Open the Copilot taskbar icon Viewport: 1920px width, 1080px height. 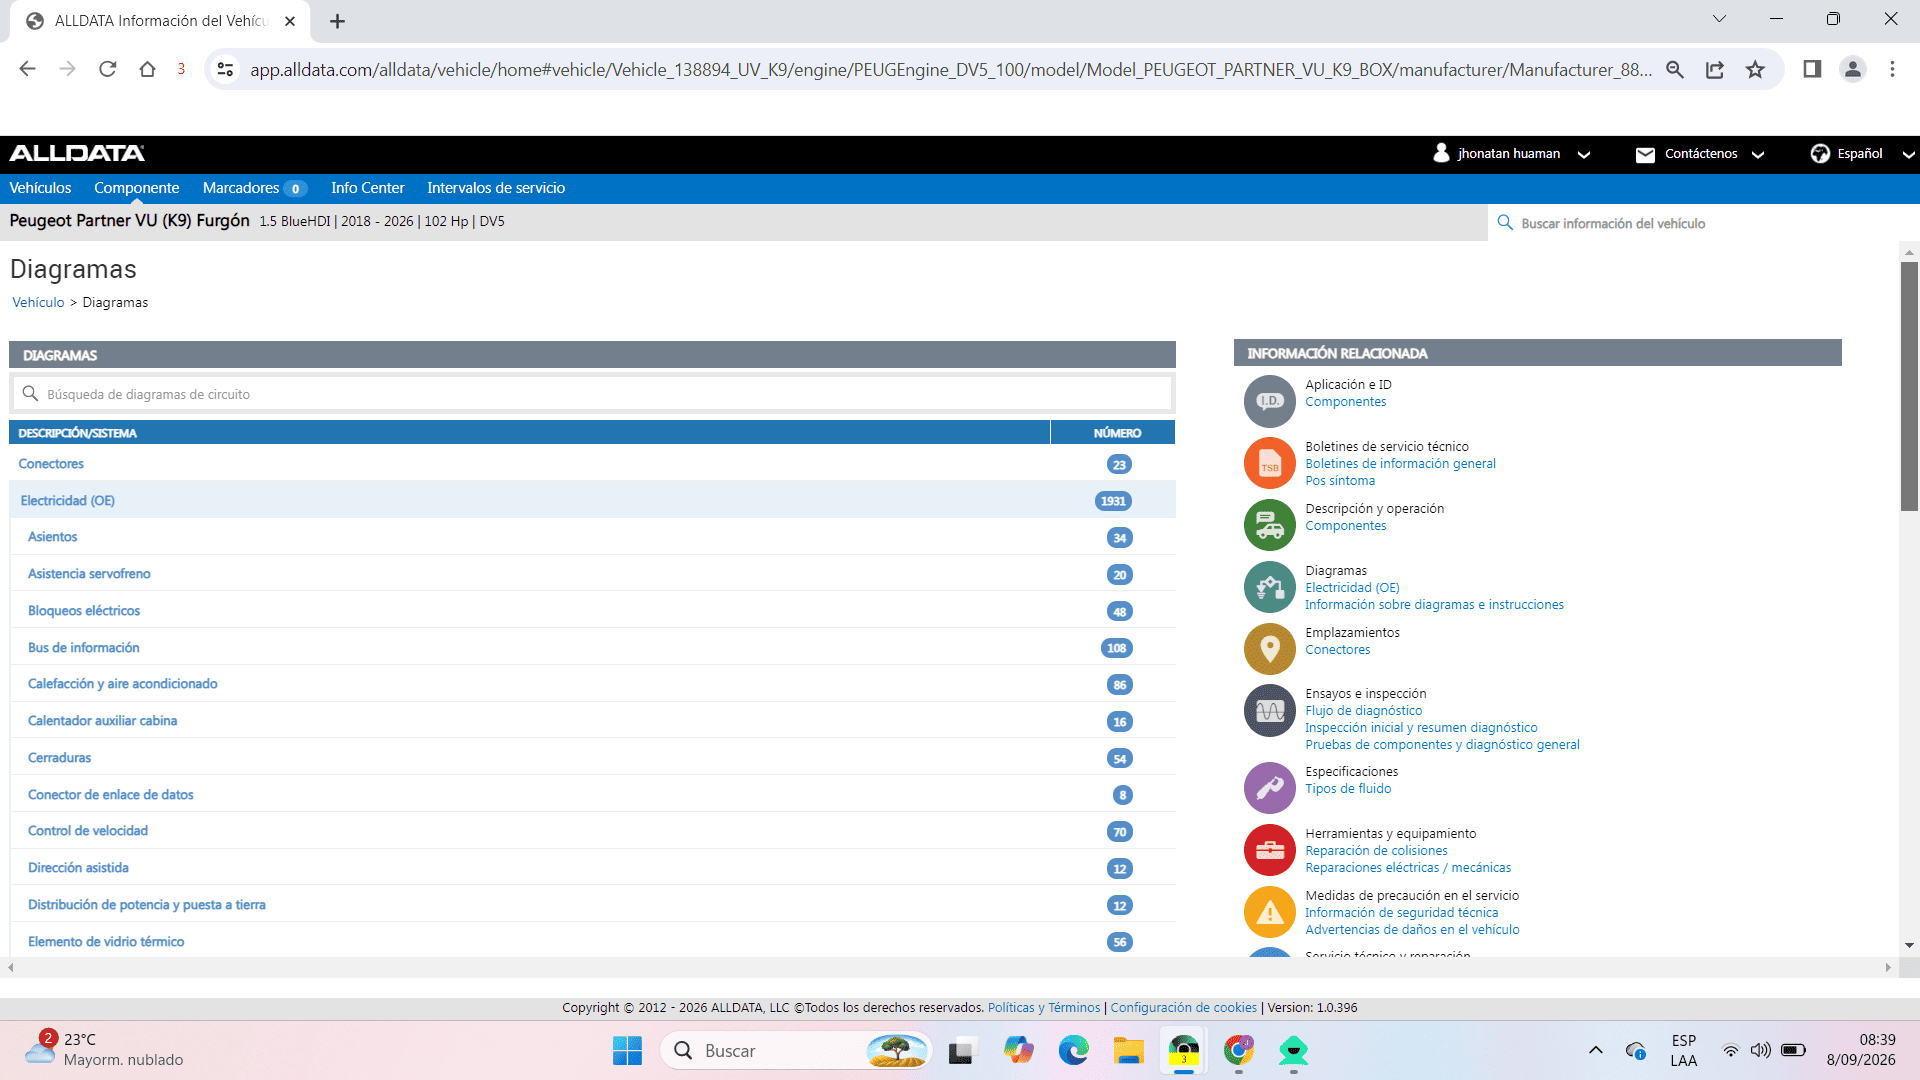point(1019,1051)
